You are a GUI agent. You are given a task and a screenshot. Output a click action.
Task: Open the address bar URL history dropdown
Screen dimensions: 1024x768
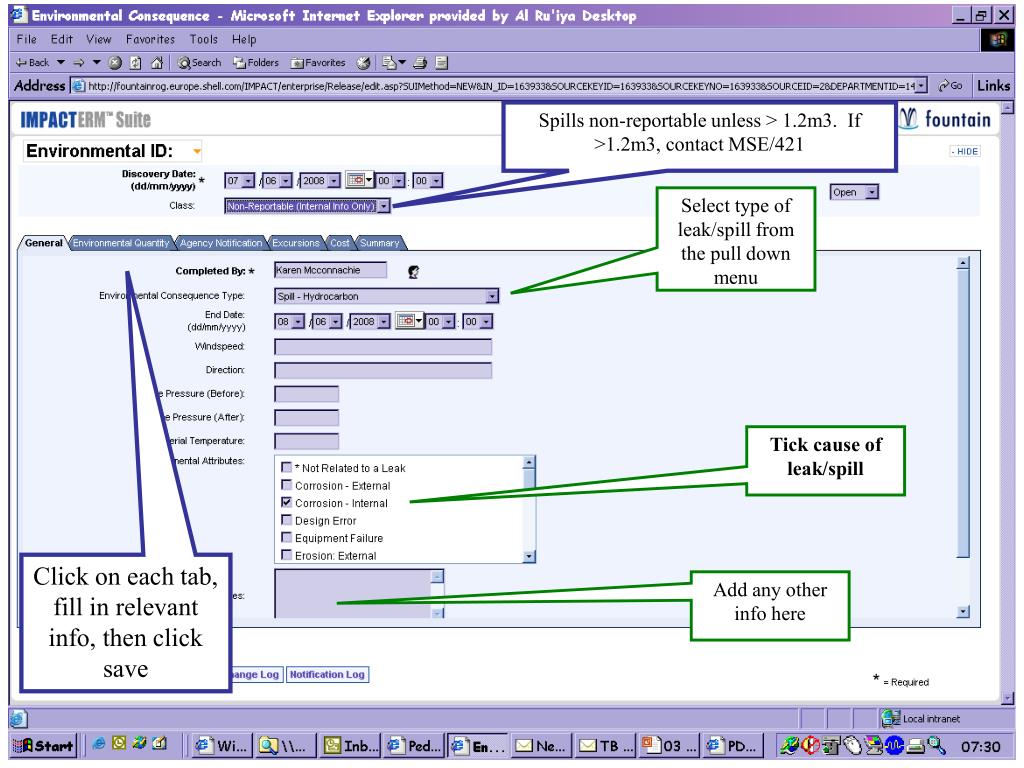(x=921, y=86)
